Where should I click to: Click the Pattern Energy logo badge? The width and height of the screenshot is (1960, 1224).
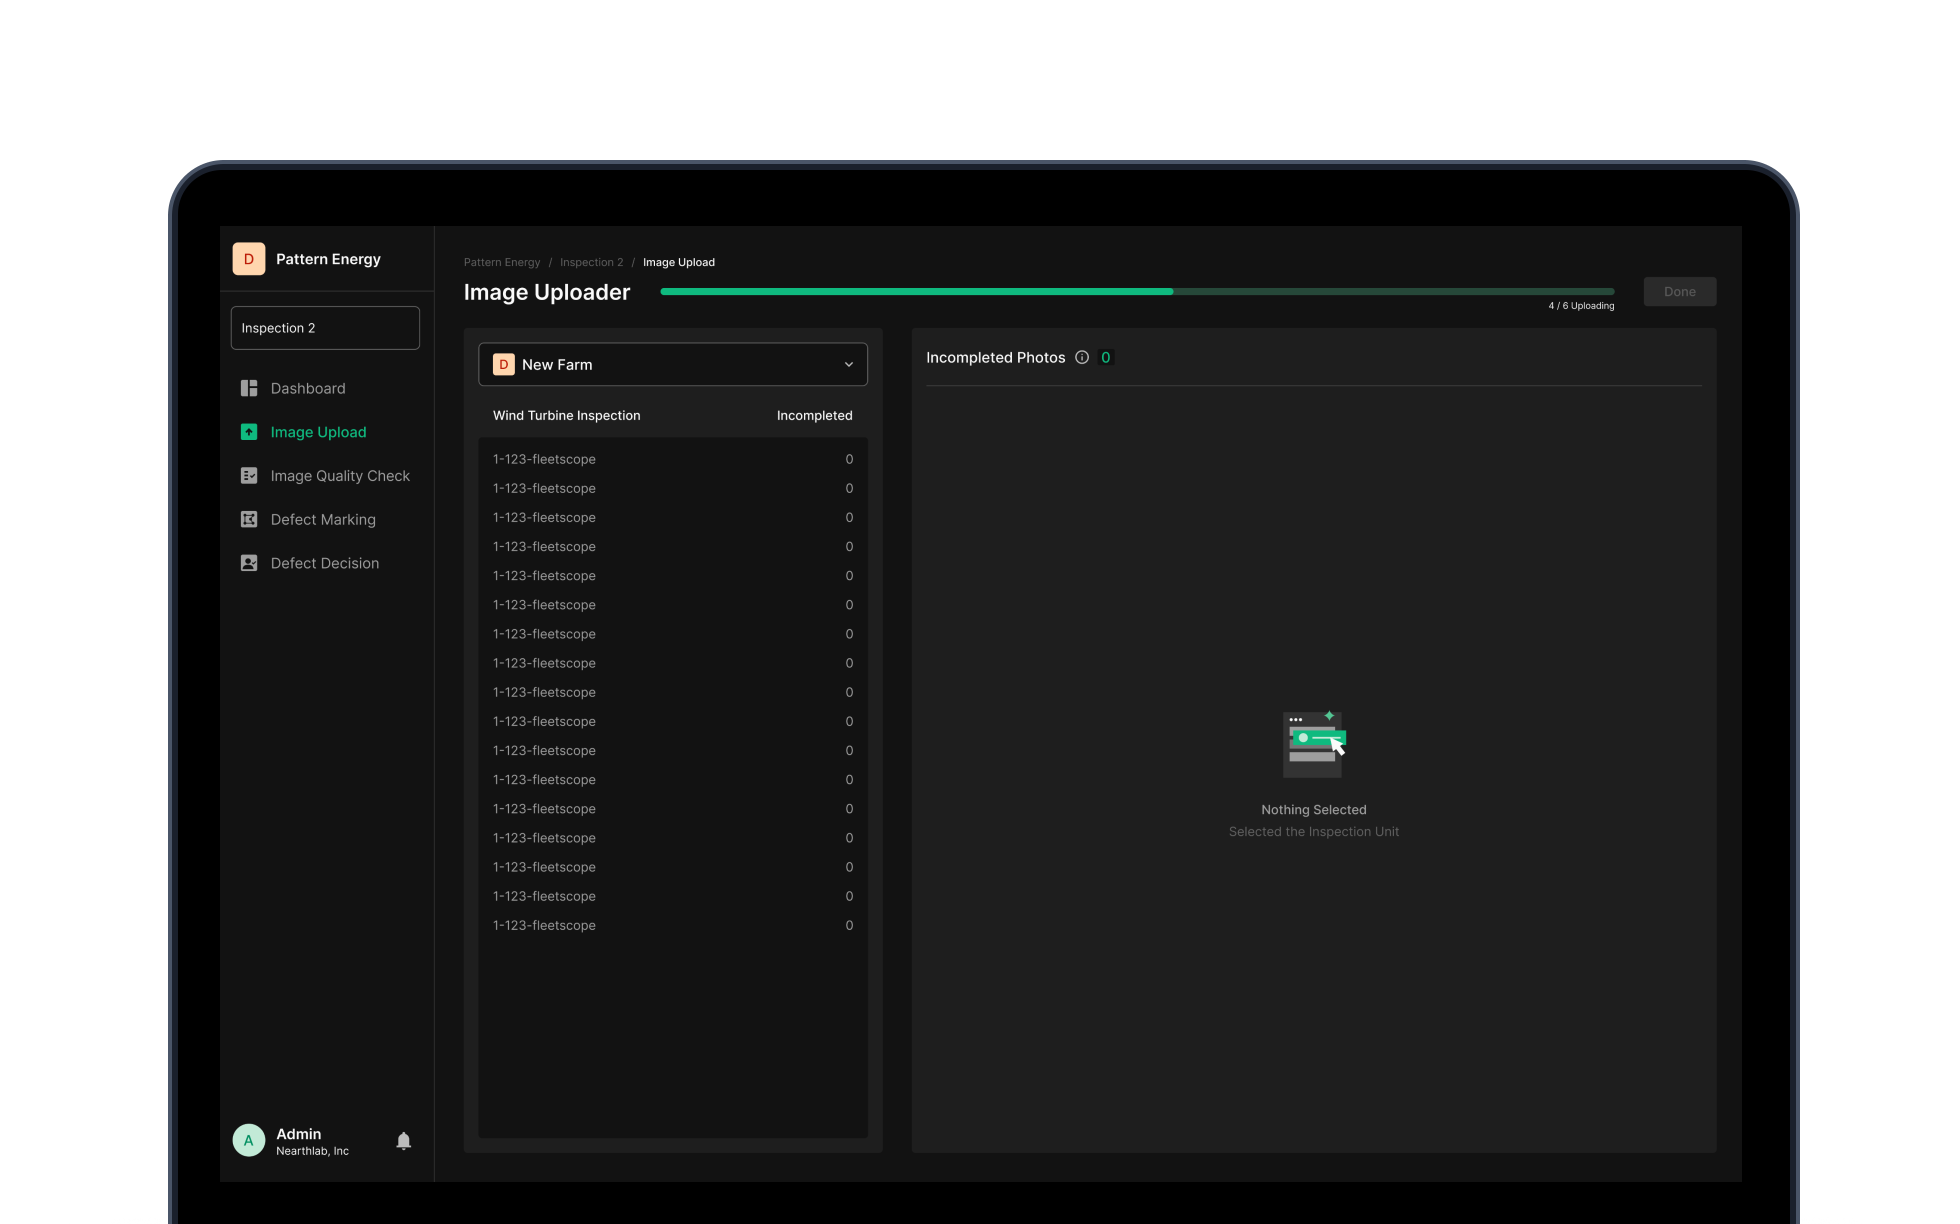click(x=249, y=259)
